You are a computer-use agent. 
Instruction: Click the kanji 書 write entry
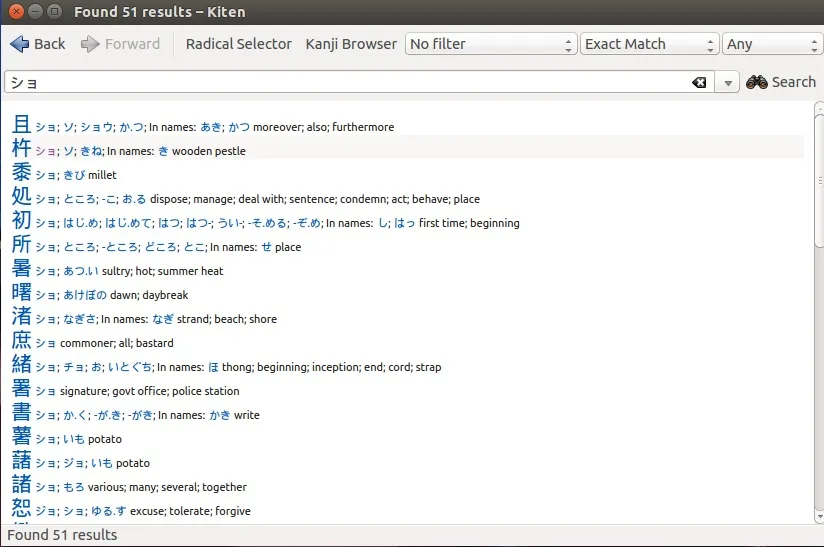21,413
